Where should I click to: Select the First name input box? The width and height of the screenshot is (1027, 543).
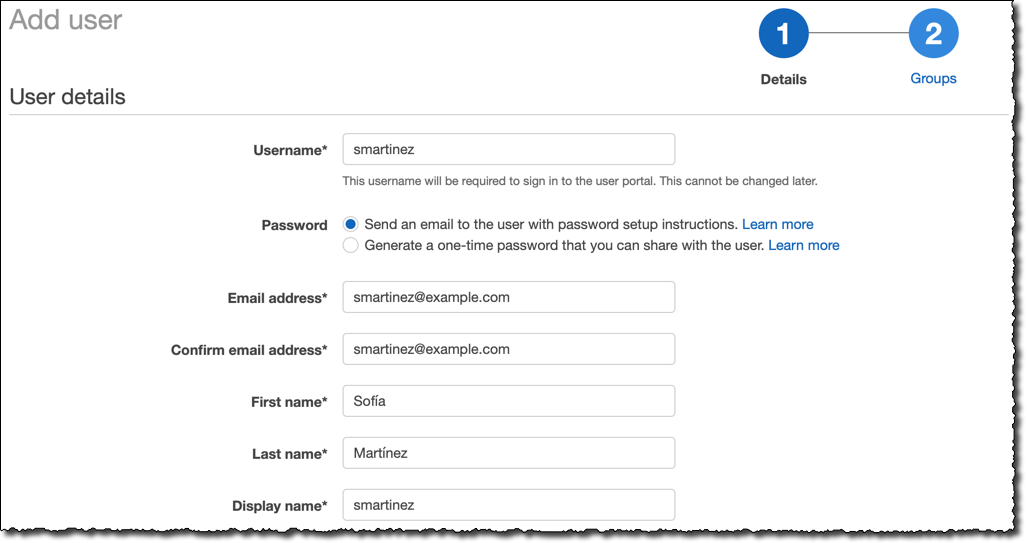(x=508, y=401)
